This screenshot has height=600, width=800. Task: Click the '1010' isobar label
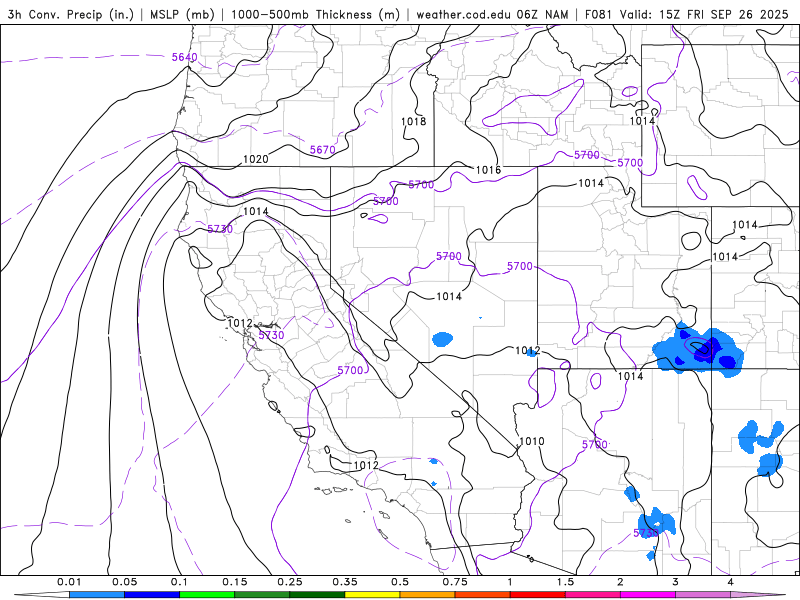[532, 441]
